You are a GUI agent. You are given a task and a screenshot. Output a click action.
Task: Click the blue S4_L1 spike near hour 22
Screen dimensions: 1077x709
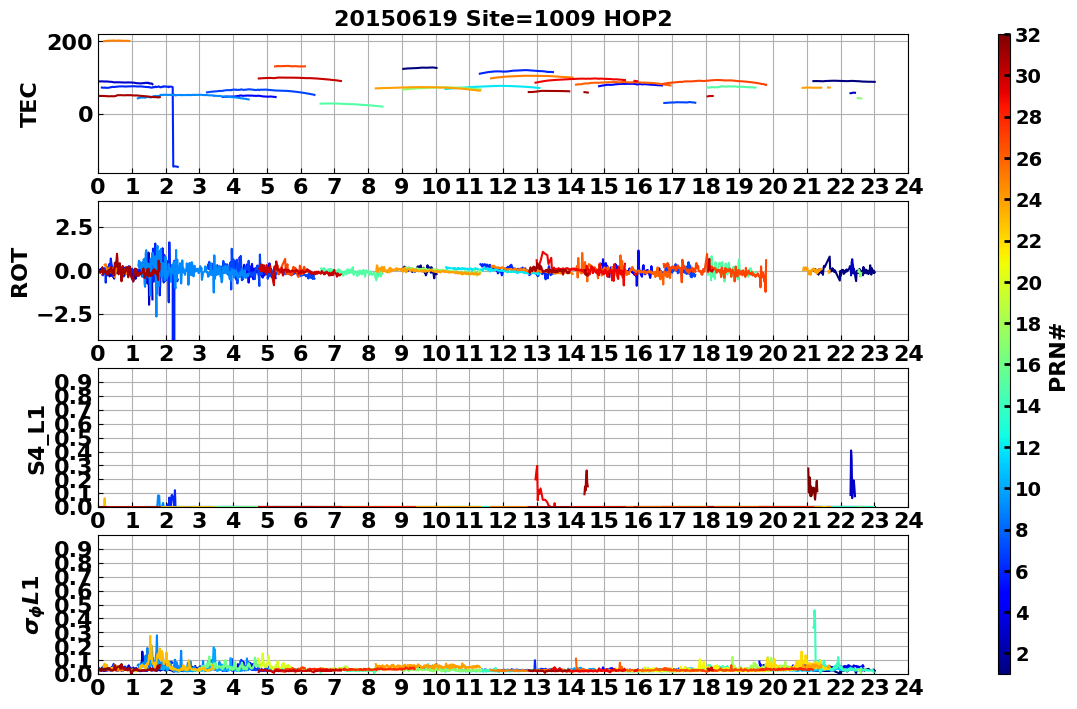pyautogui.click(x=852, y=474)
